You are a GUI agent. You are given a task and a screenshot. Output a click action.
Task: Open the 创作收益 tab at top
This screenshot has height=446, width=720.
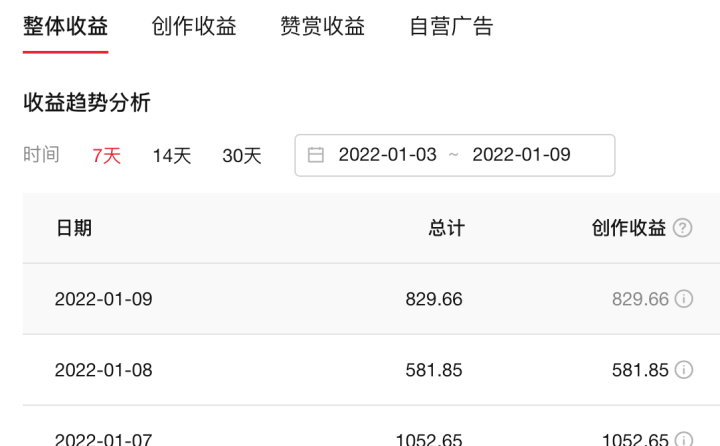pos(194,27)
